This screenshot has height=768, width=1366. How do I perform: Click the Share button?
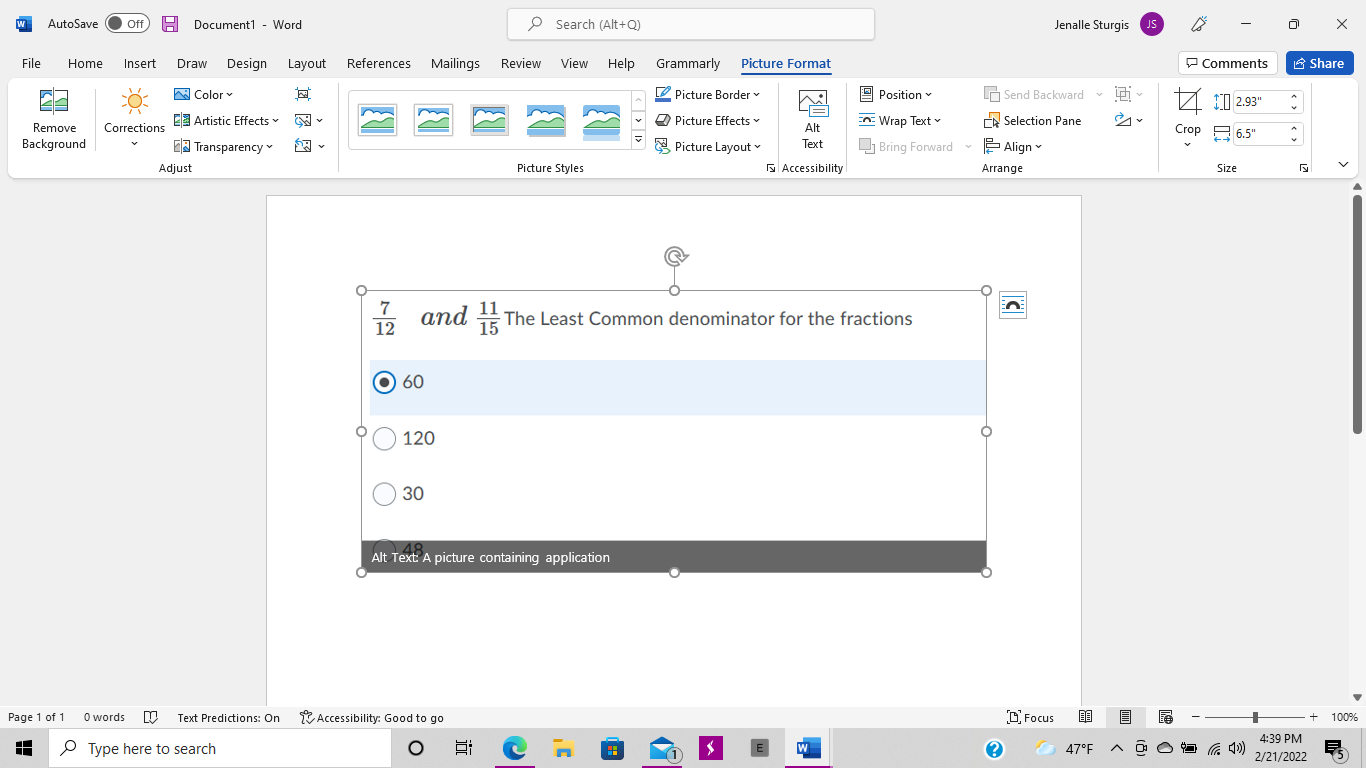1318,63
